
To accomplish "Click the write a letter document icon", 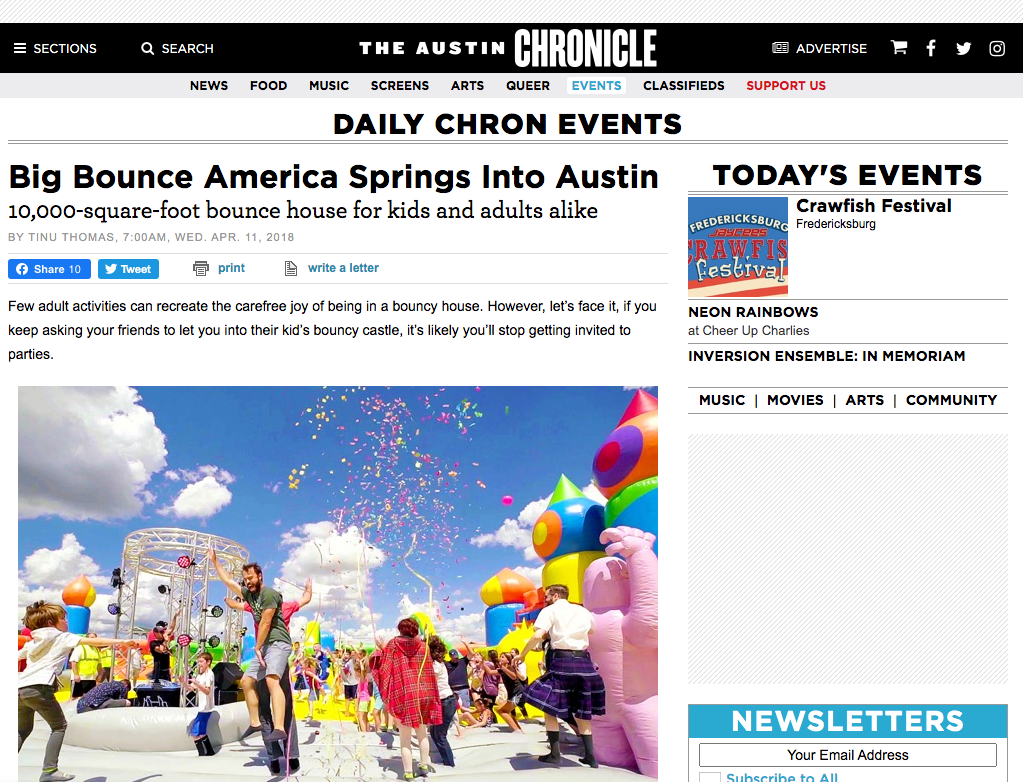I will pos(291,268).
